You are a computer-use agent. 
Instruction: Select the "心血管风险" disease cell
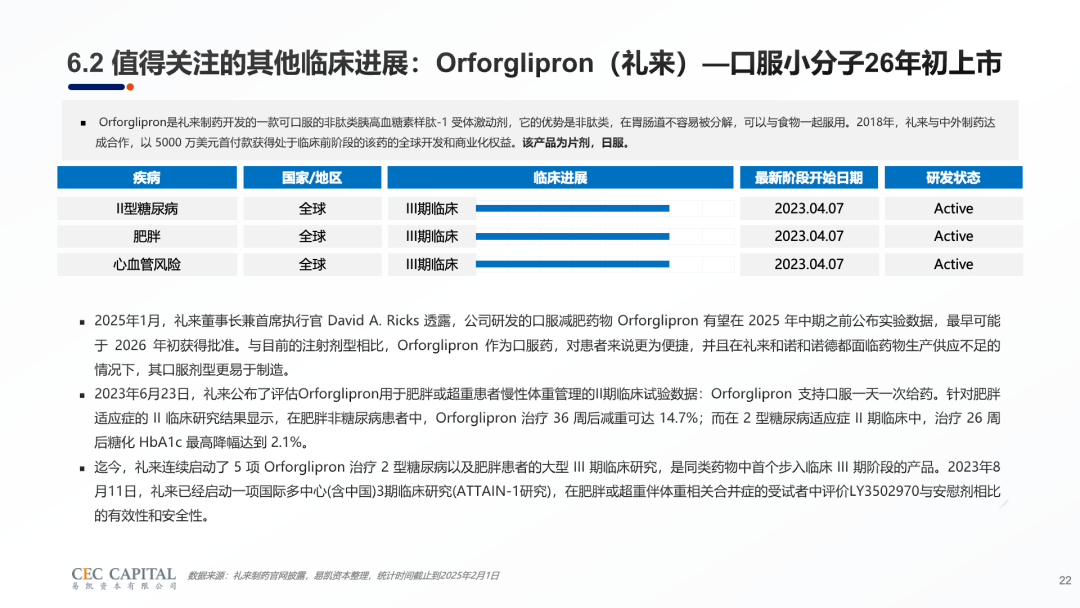pyautogui.click(x=147, y=265)
